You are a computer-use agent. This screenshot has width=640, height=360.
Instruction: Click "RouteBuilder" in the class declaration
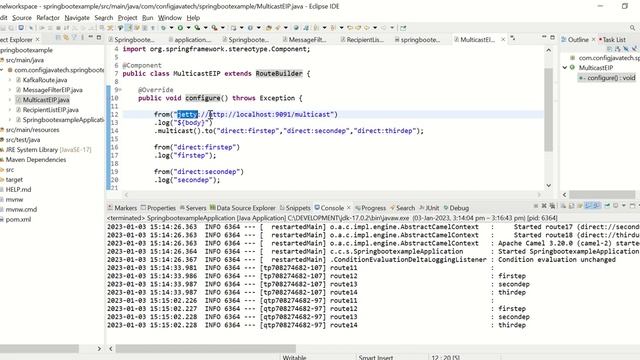point(279,73)
